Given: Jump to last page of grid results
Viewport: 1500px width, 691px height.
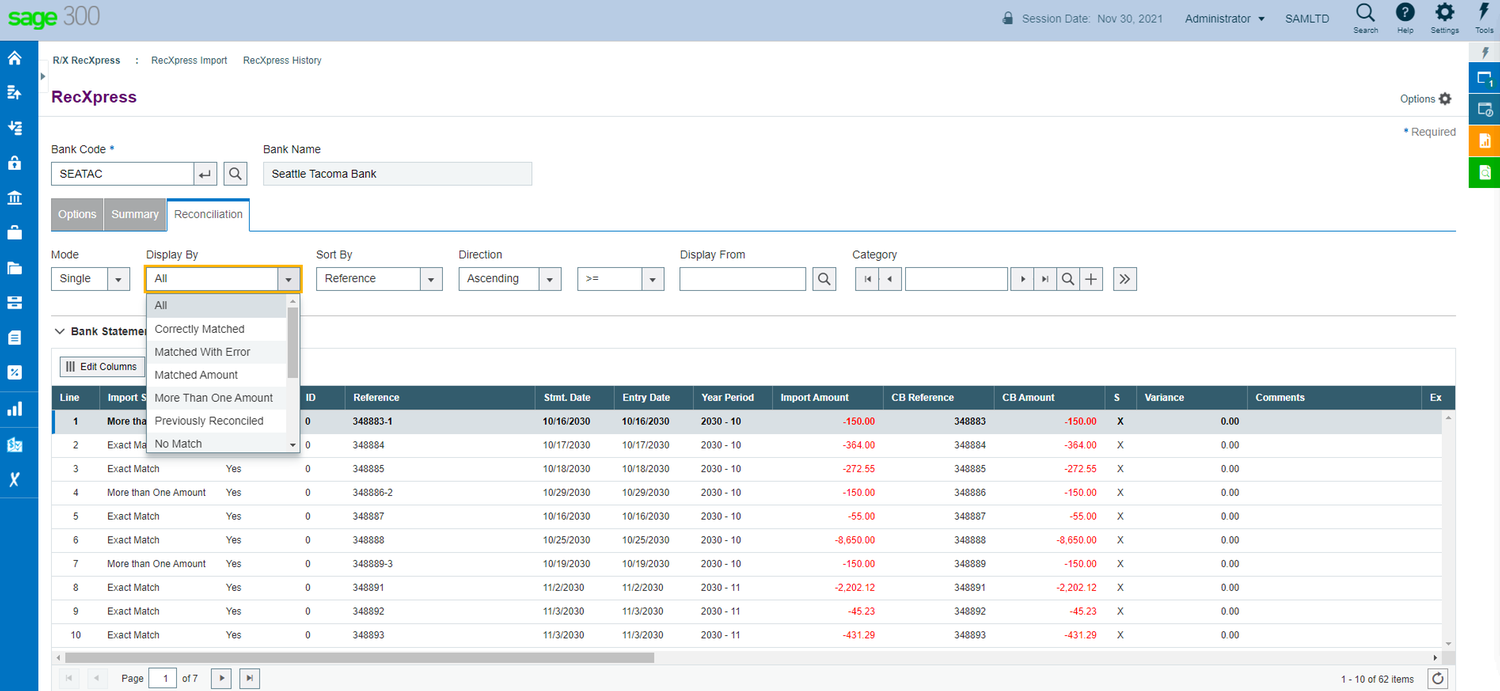Looking at the screenshot, I should (x=250, y=679).
